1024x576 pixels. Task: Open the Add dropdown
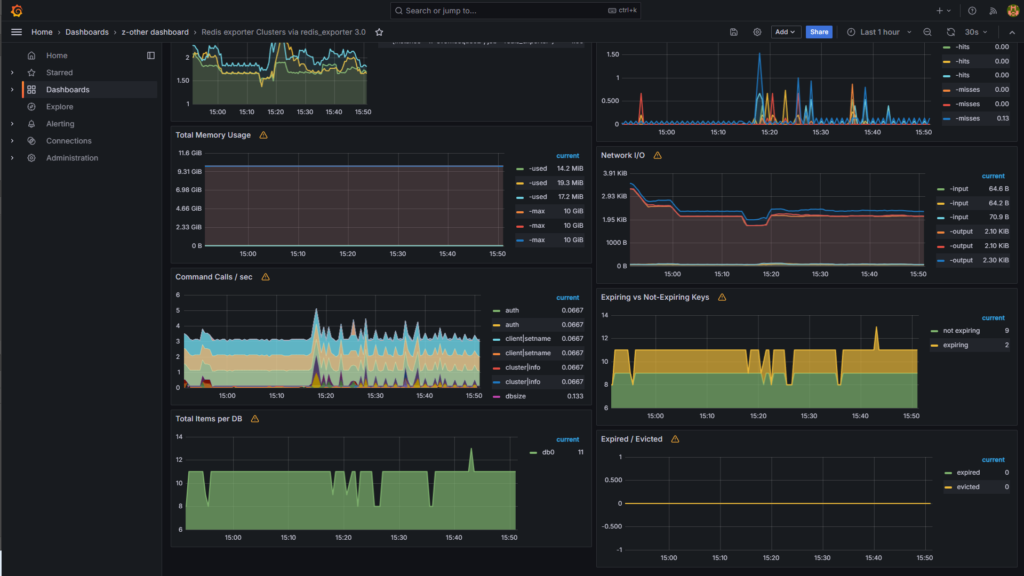pyautogui.click(x=785, y=32)
